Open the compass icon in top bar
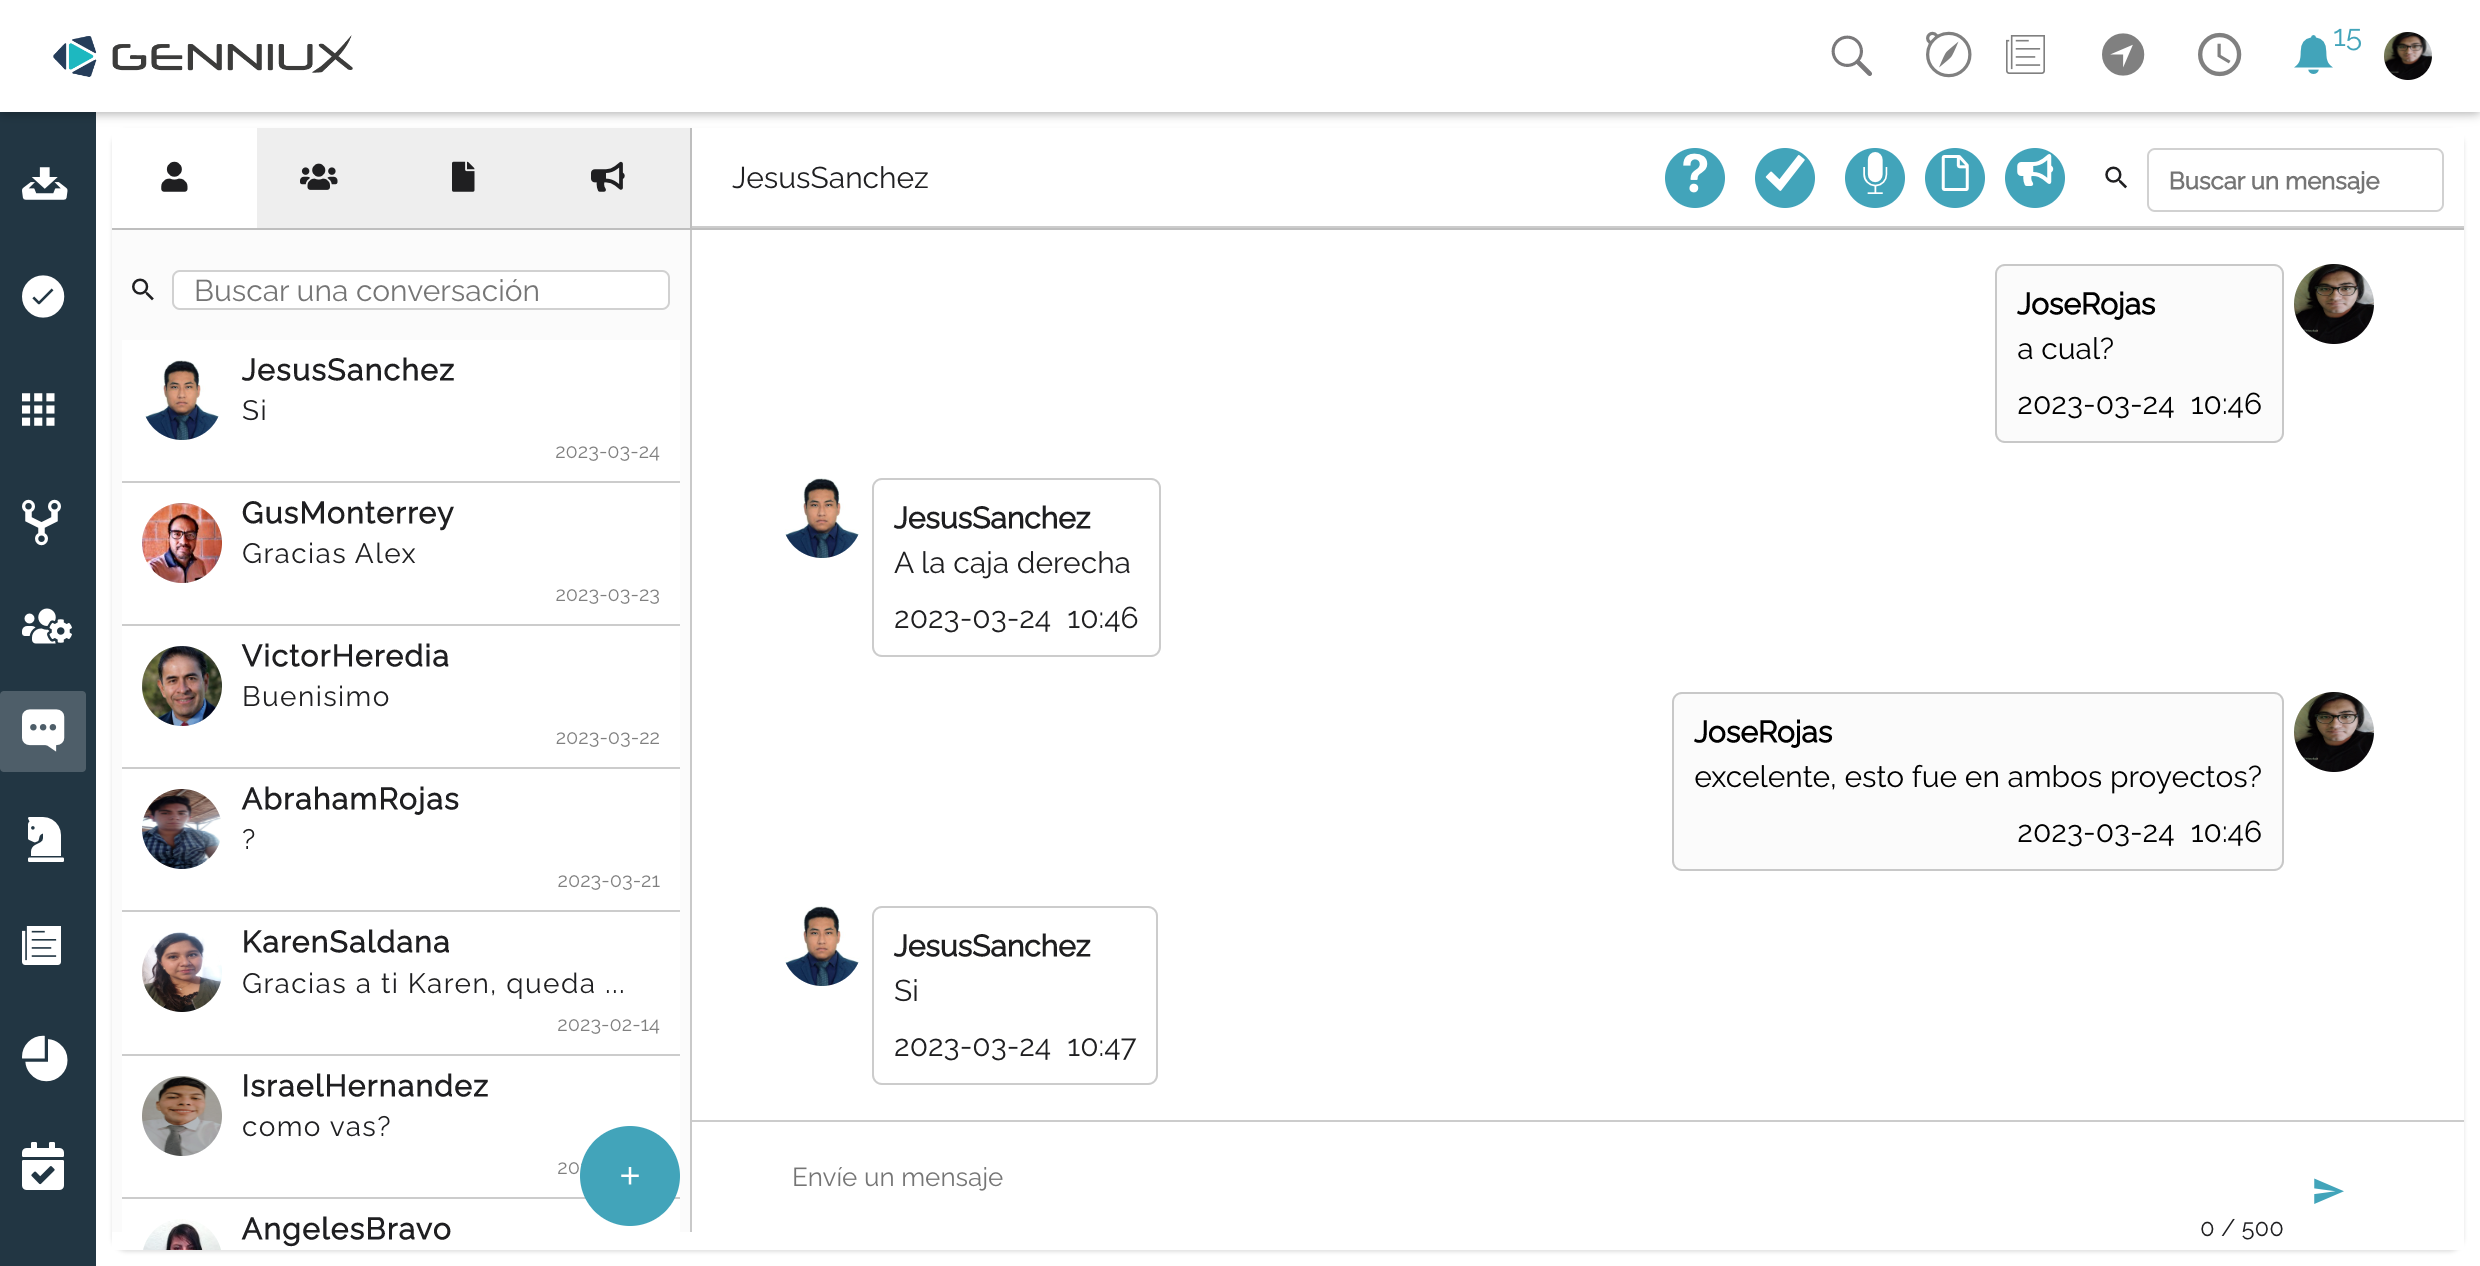The image size is (2480, 1266). (x=1947, y=55)
